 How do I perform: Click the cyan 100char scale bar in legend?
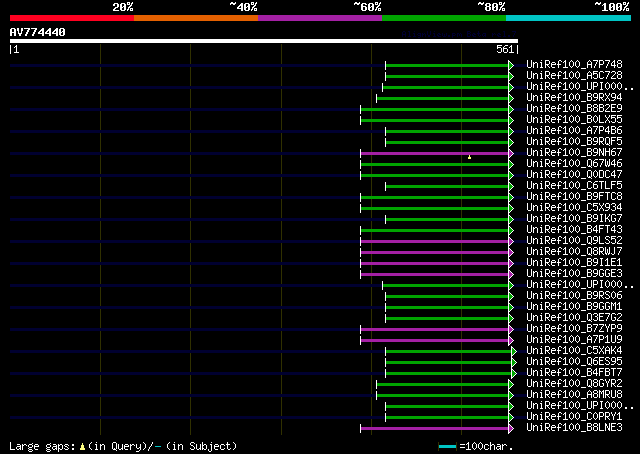point(447,447)
